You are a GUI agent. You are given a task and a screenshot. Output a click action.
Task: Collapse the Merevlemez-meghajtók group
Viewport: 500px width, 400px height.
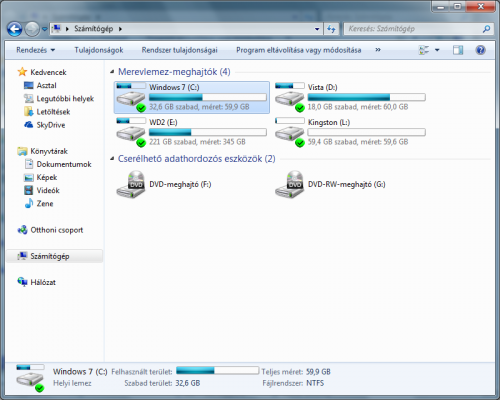pos(112,71)
